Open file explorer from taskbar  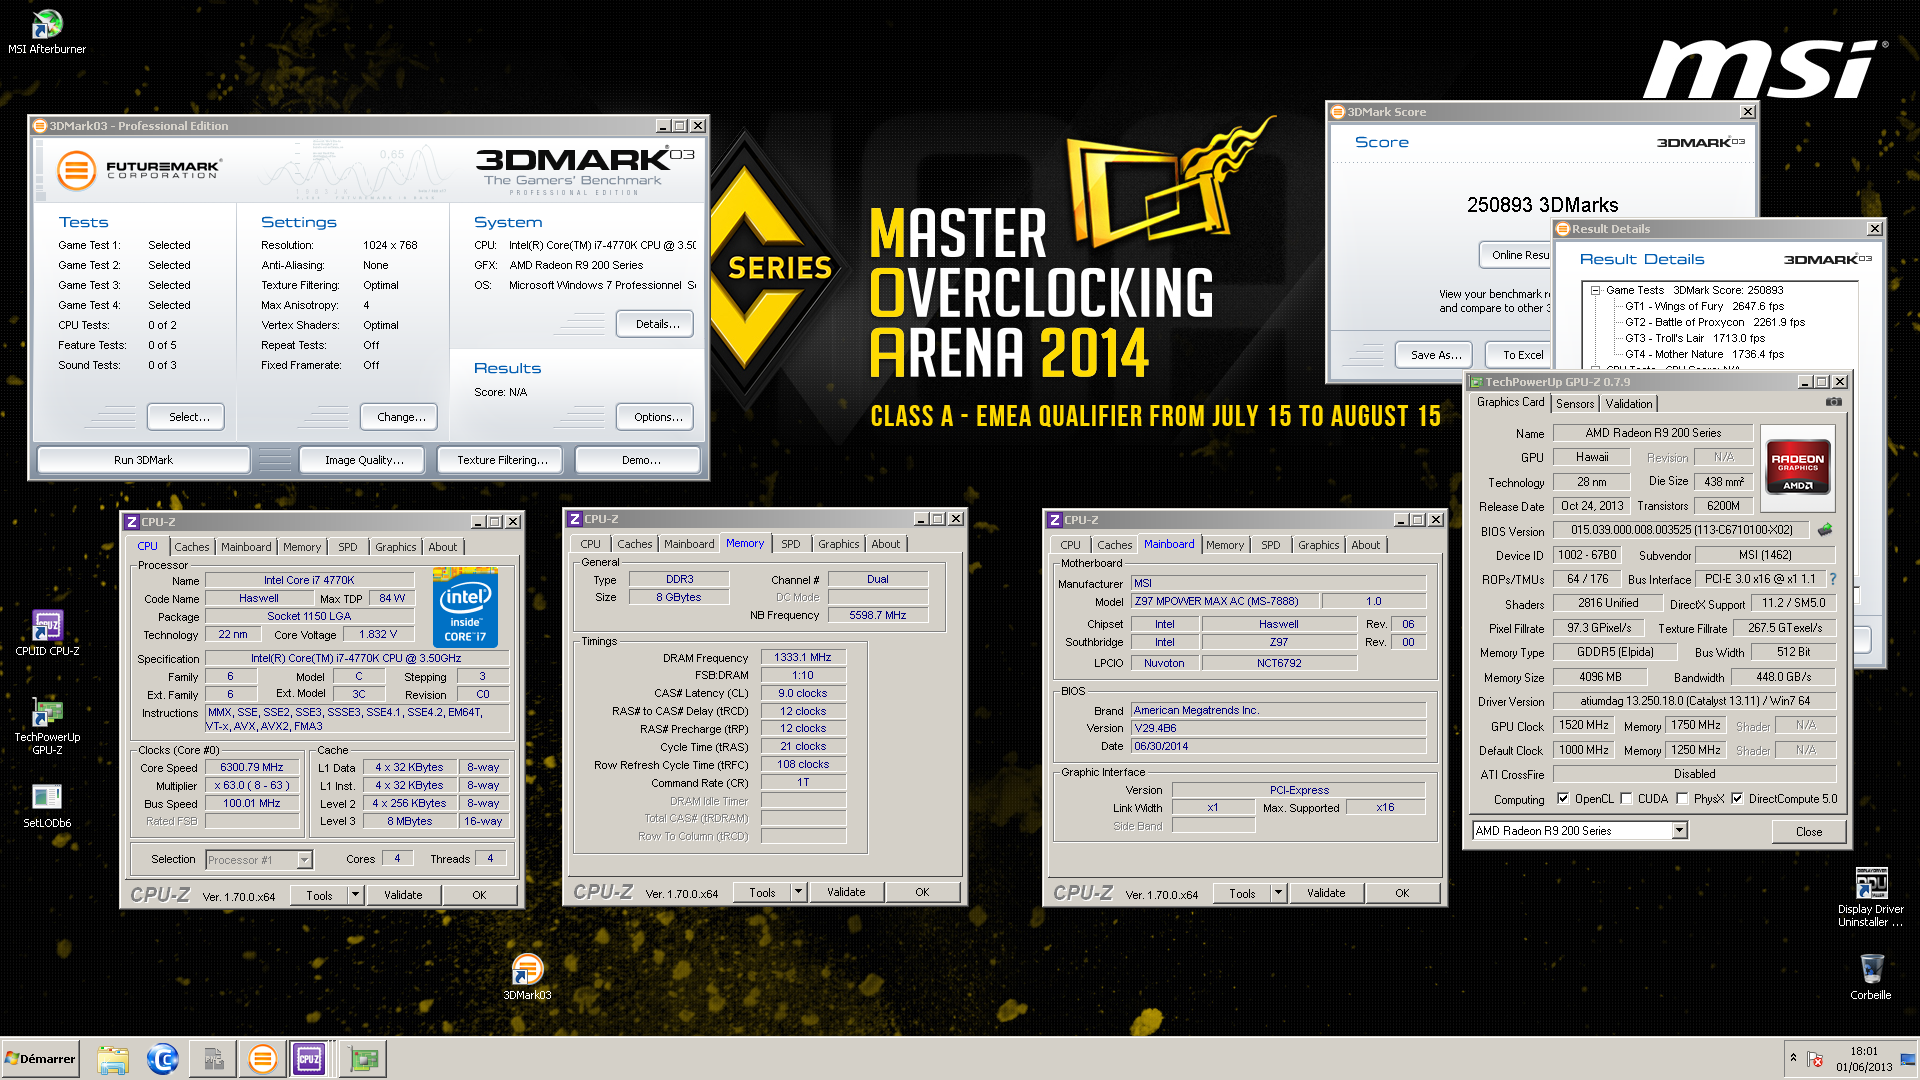tap(113, 1058)
